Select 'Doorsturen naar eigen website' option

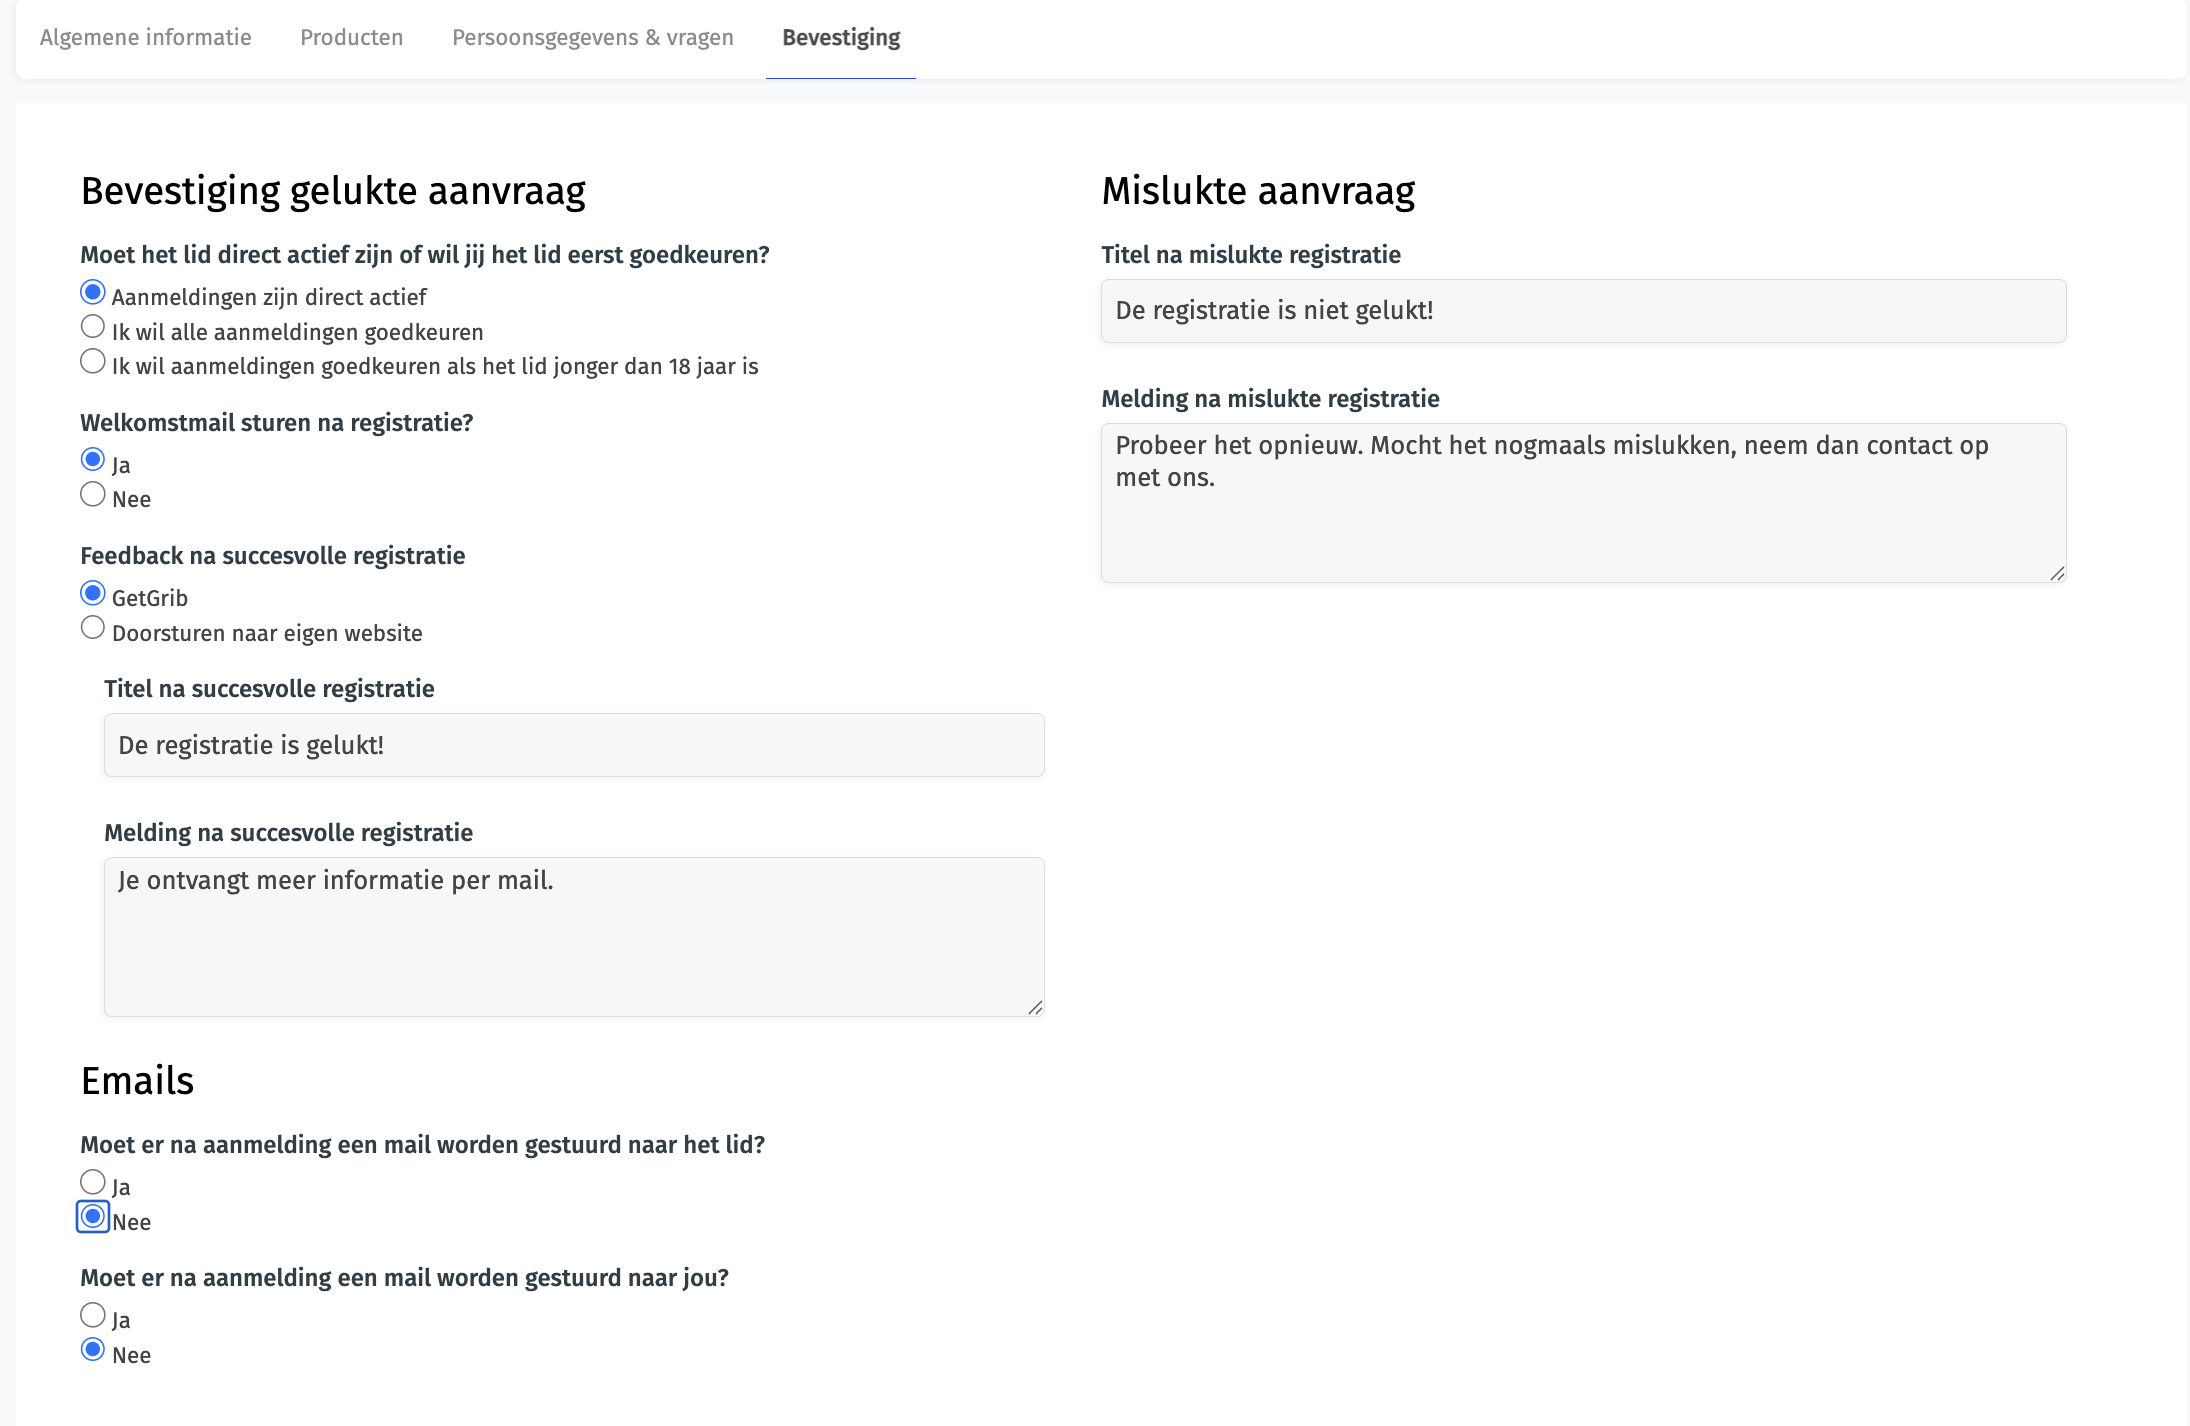click(x=93, y=628)
